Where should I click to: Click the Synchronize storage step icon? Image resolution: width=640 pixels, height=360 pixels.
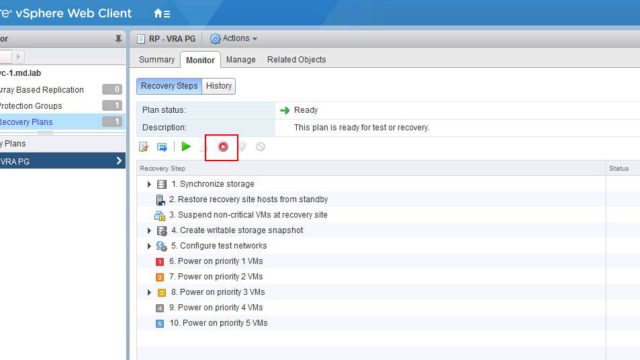(x=162, y=184)
